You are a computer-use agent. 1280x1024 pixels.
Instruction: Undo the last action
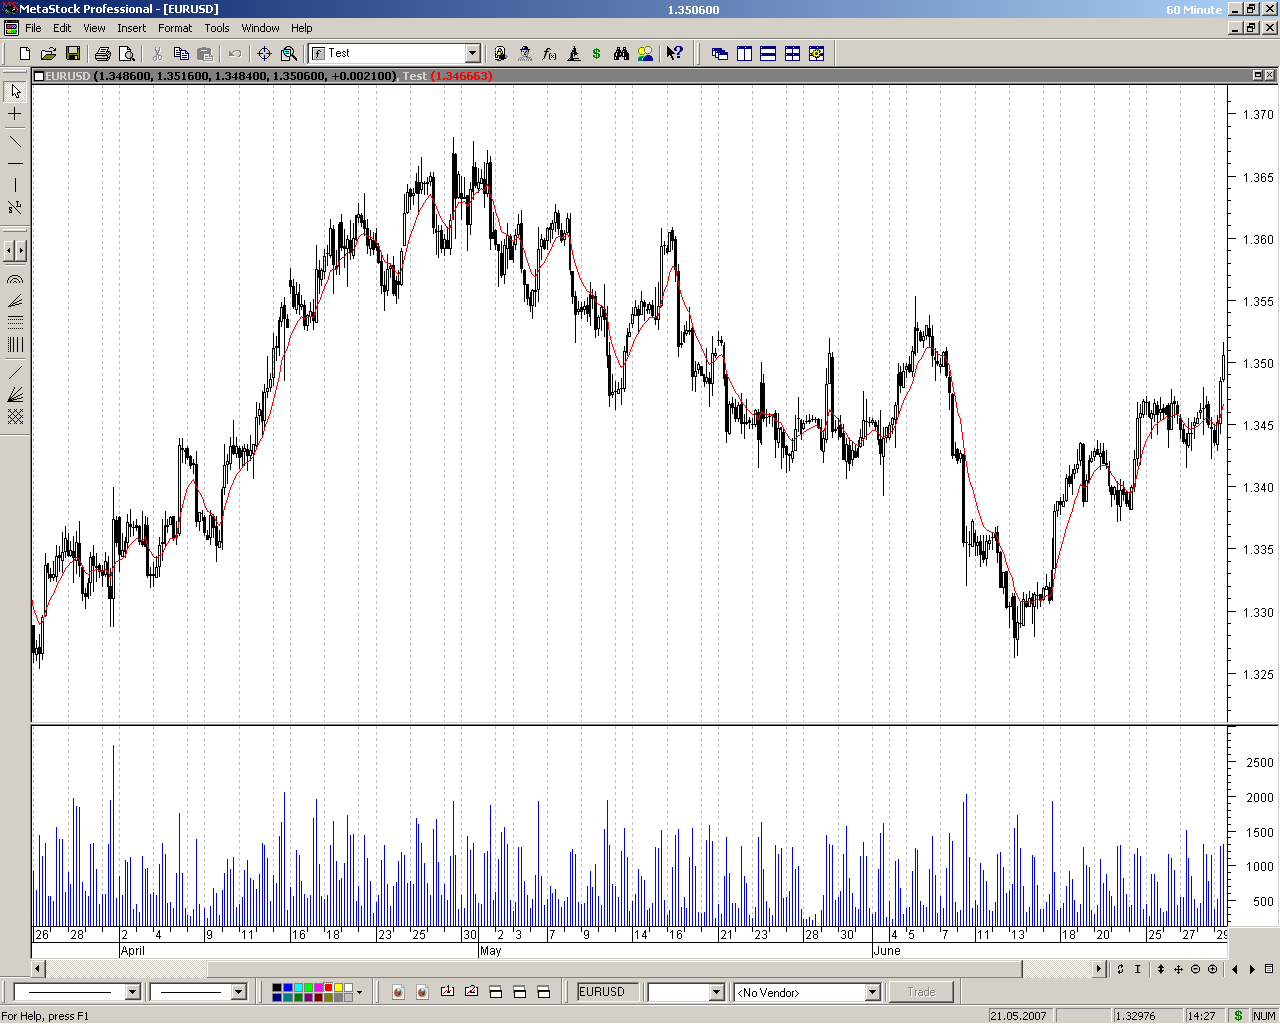point(235,54)
